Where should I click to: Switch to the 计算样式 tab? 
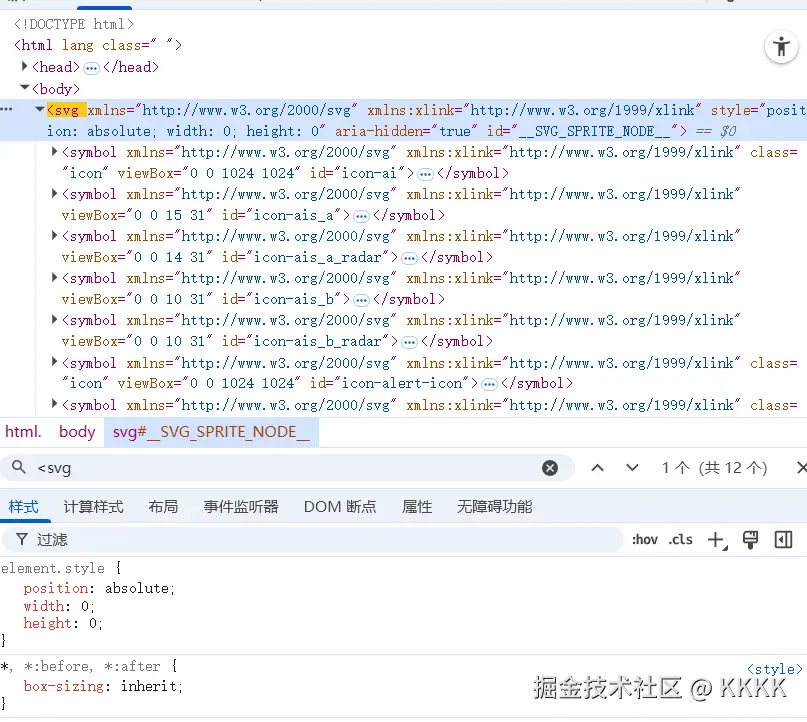click(93, 507)
